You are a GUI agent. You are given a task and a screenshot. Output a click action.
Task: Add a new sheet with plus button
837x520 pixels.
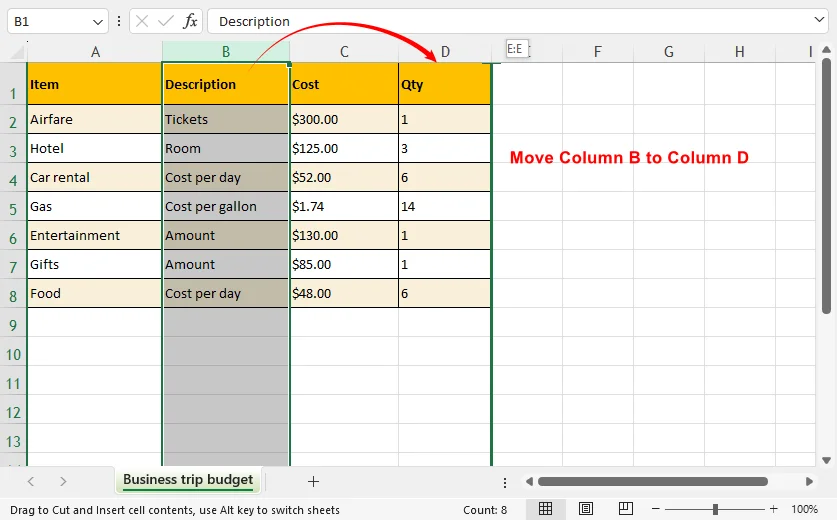[313, 482]
